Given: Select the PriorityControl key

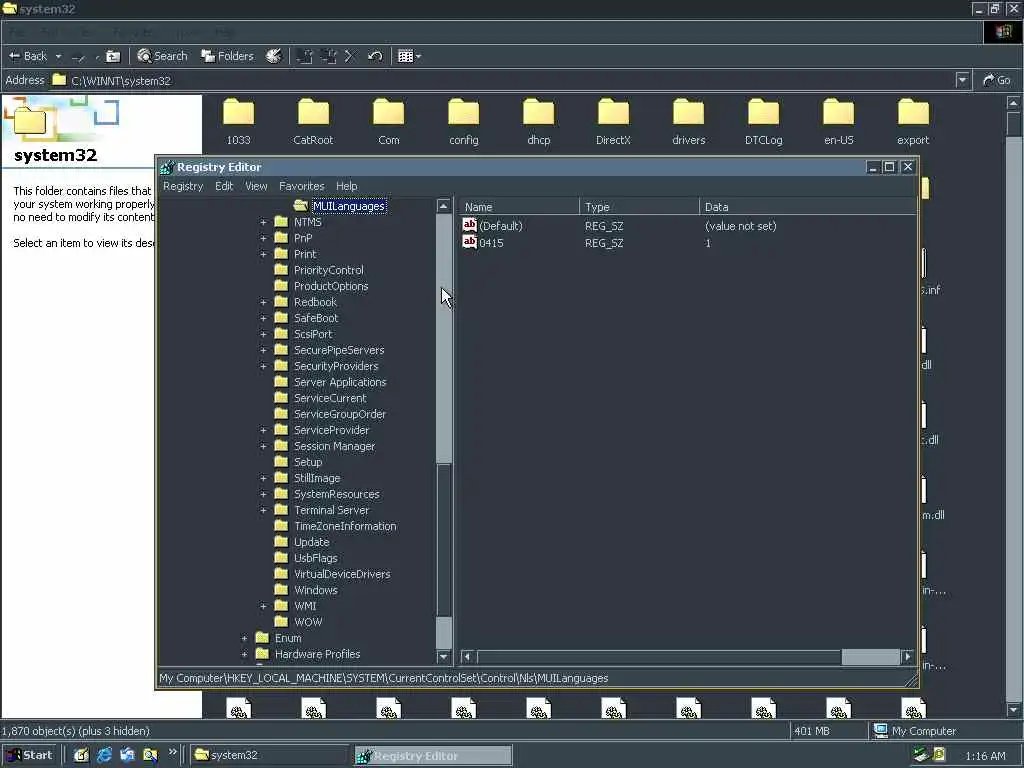Looking at the screenshot, I should 328,270.
